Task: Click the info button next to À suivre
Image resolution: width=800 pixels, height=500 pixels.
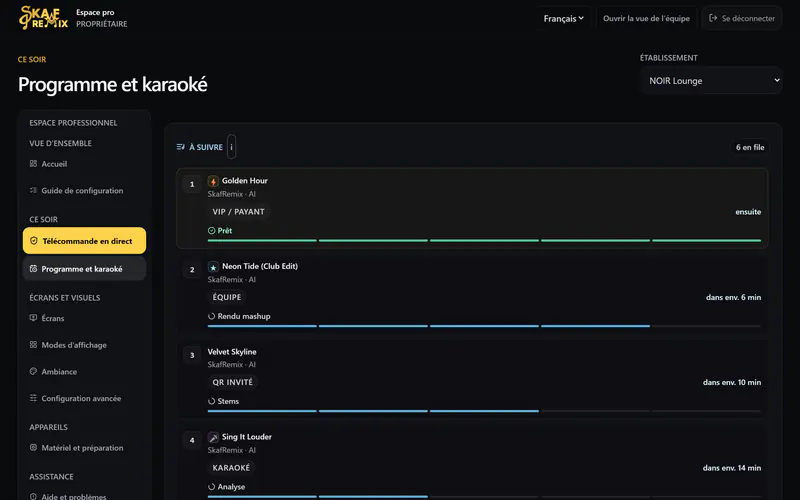Action: 231,147
